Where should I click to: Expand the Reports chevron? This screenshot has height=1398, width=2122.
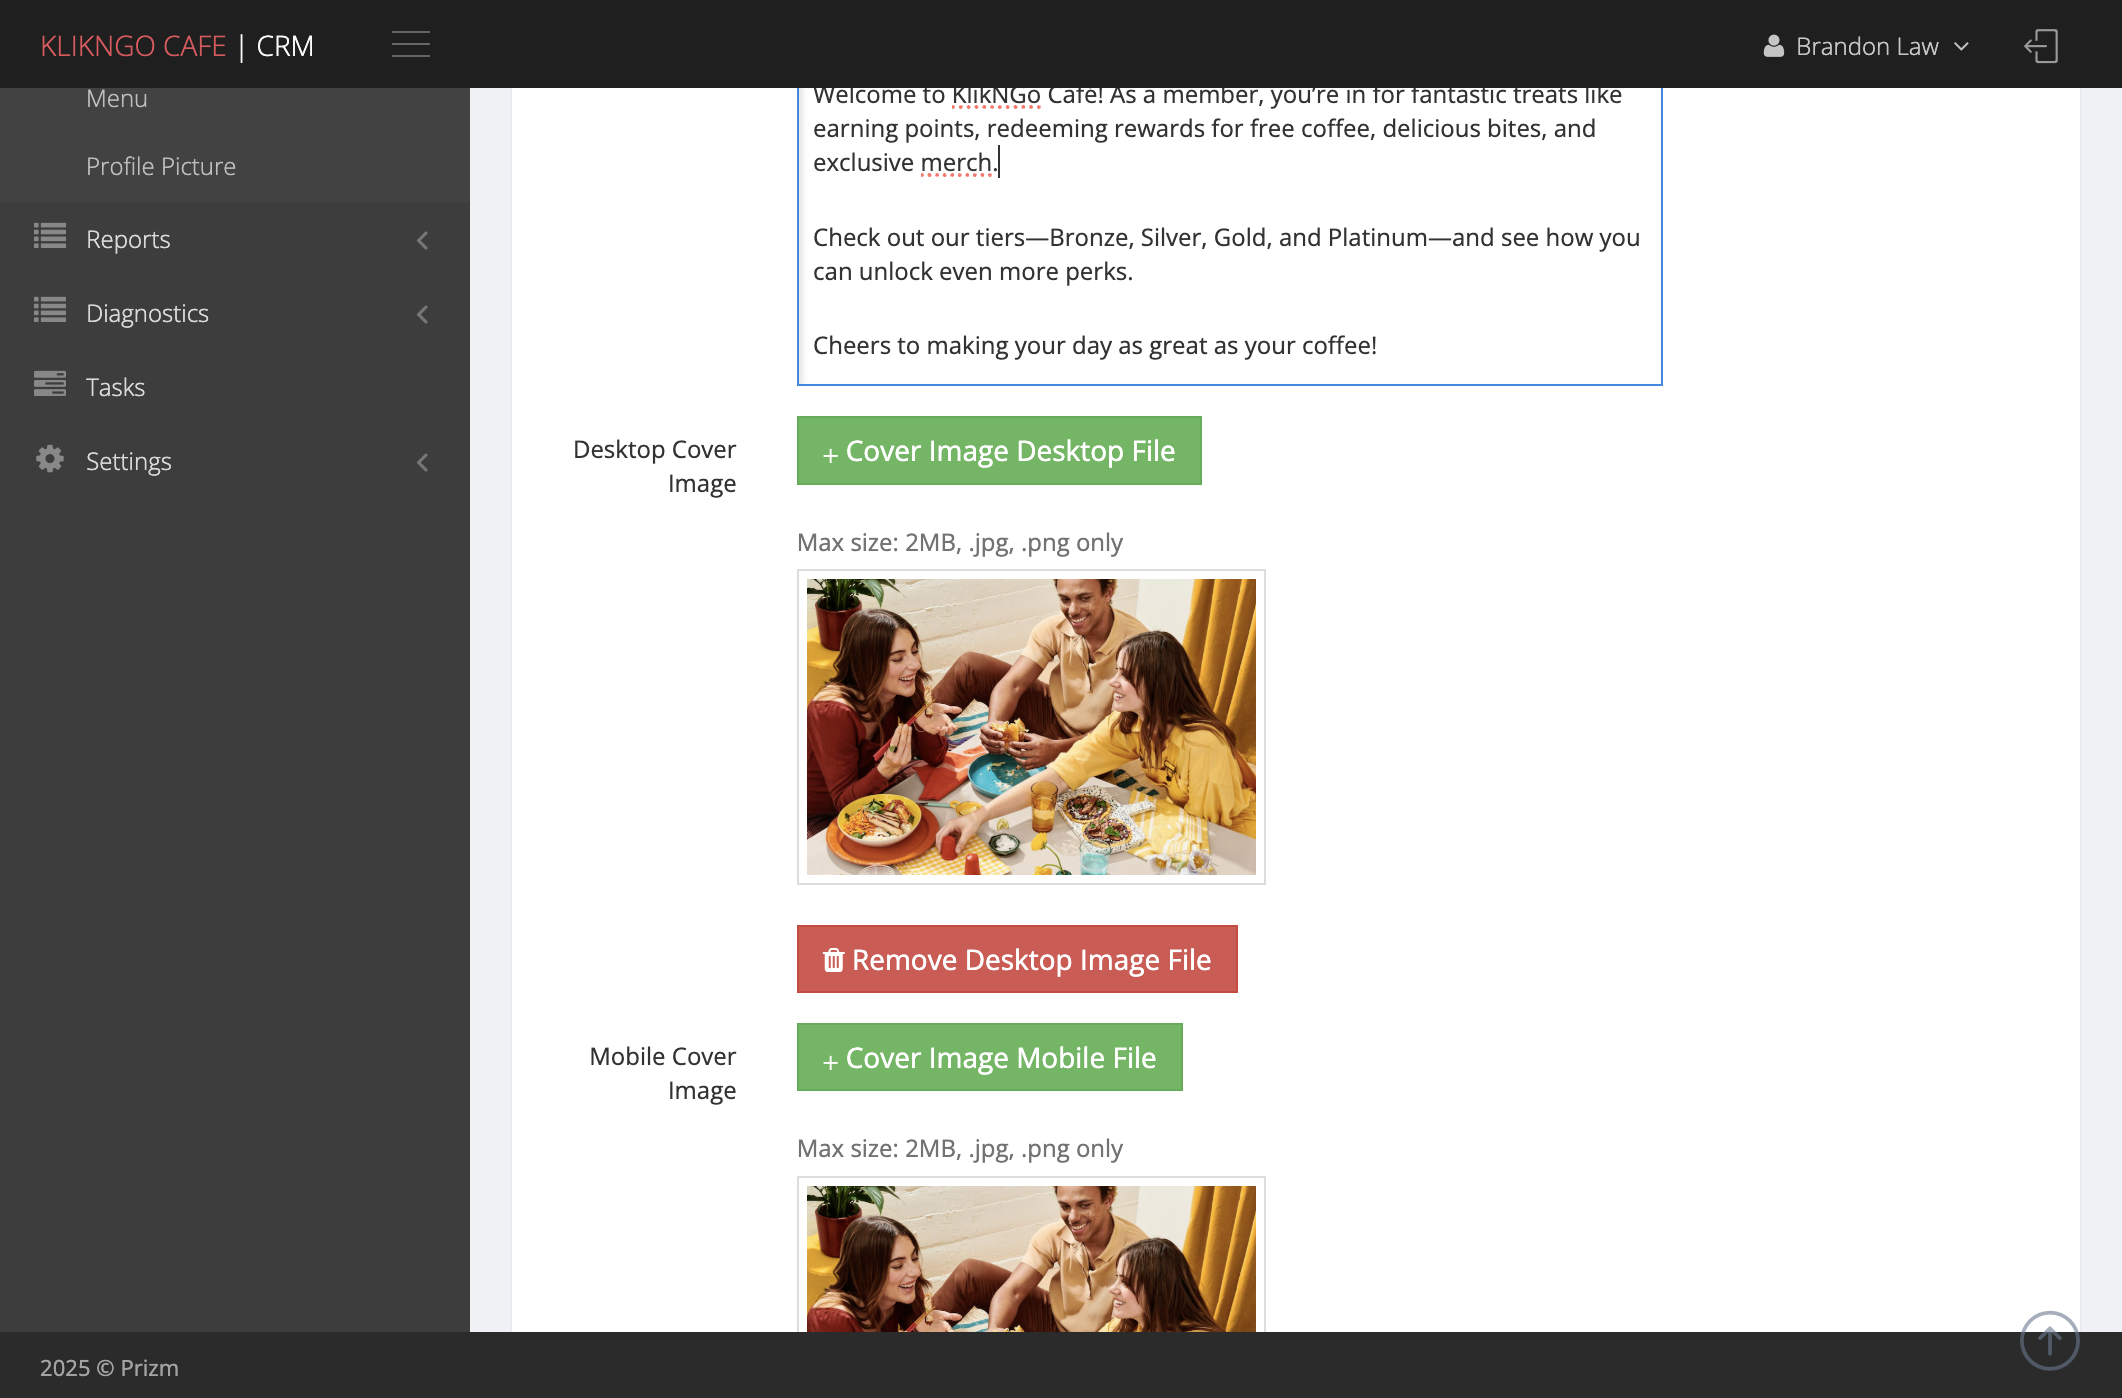click(423, 240)
